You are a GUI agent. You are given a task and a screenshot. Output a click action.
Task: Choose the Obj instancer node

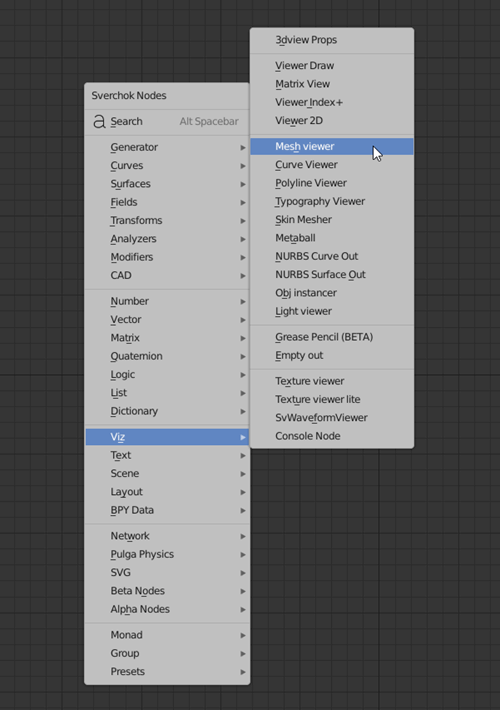(x=332, y=293)
